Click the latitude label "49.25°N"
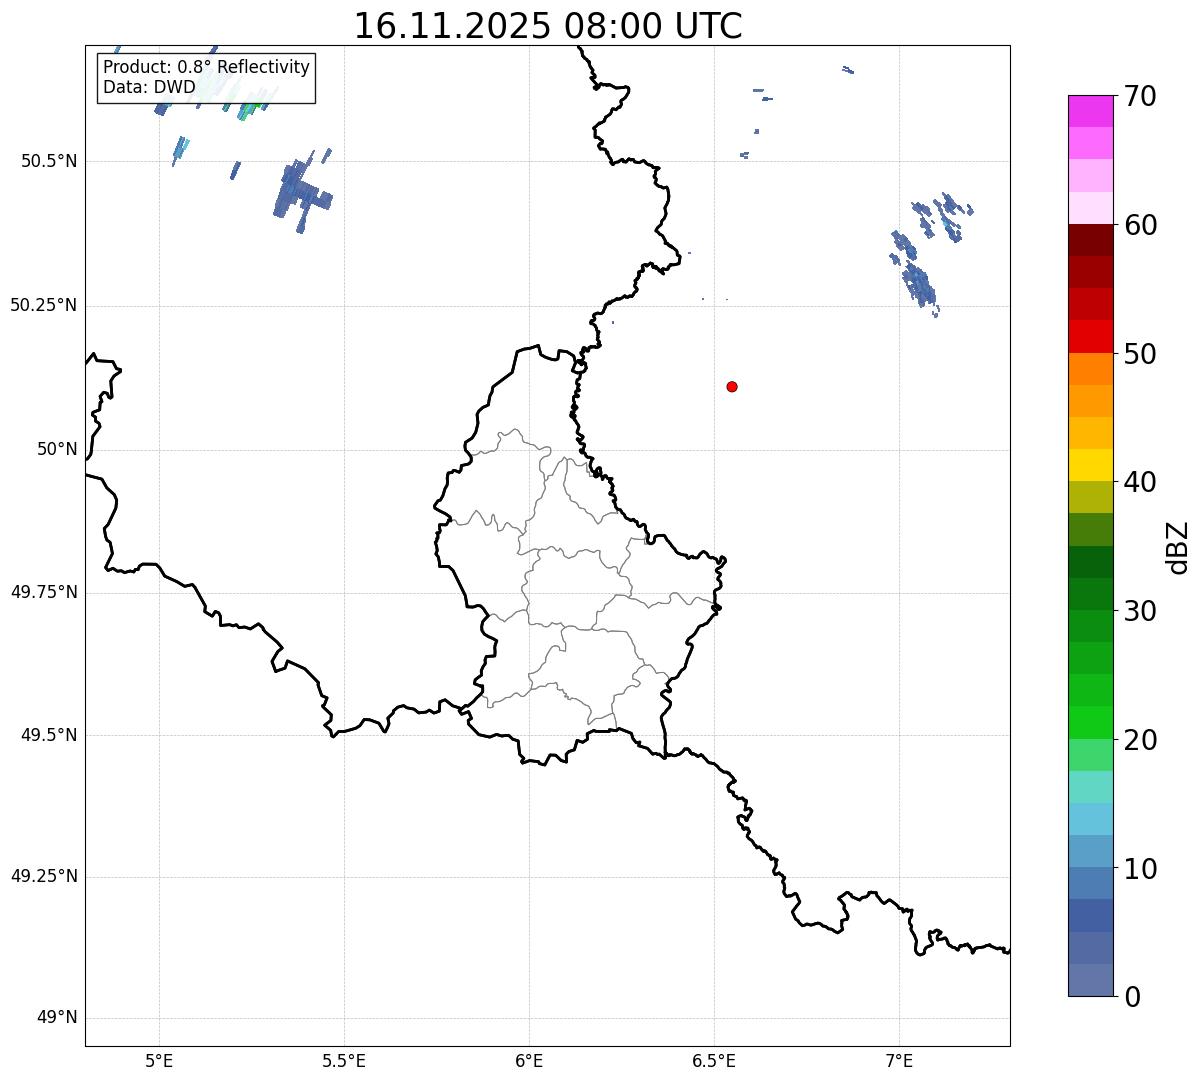 [x=43, y=876]
